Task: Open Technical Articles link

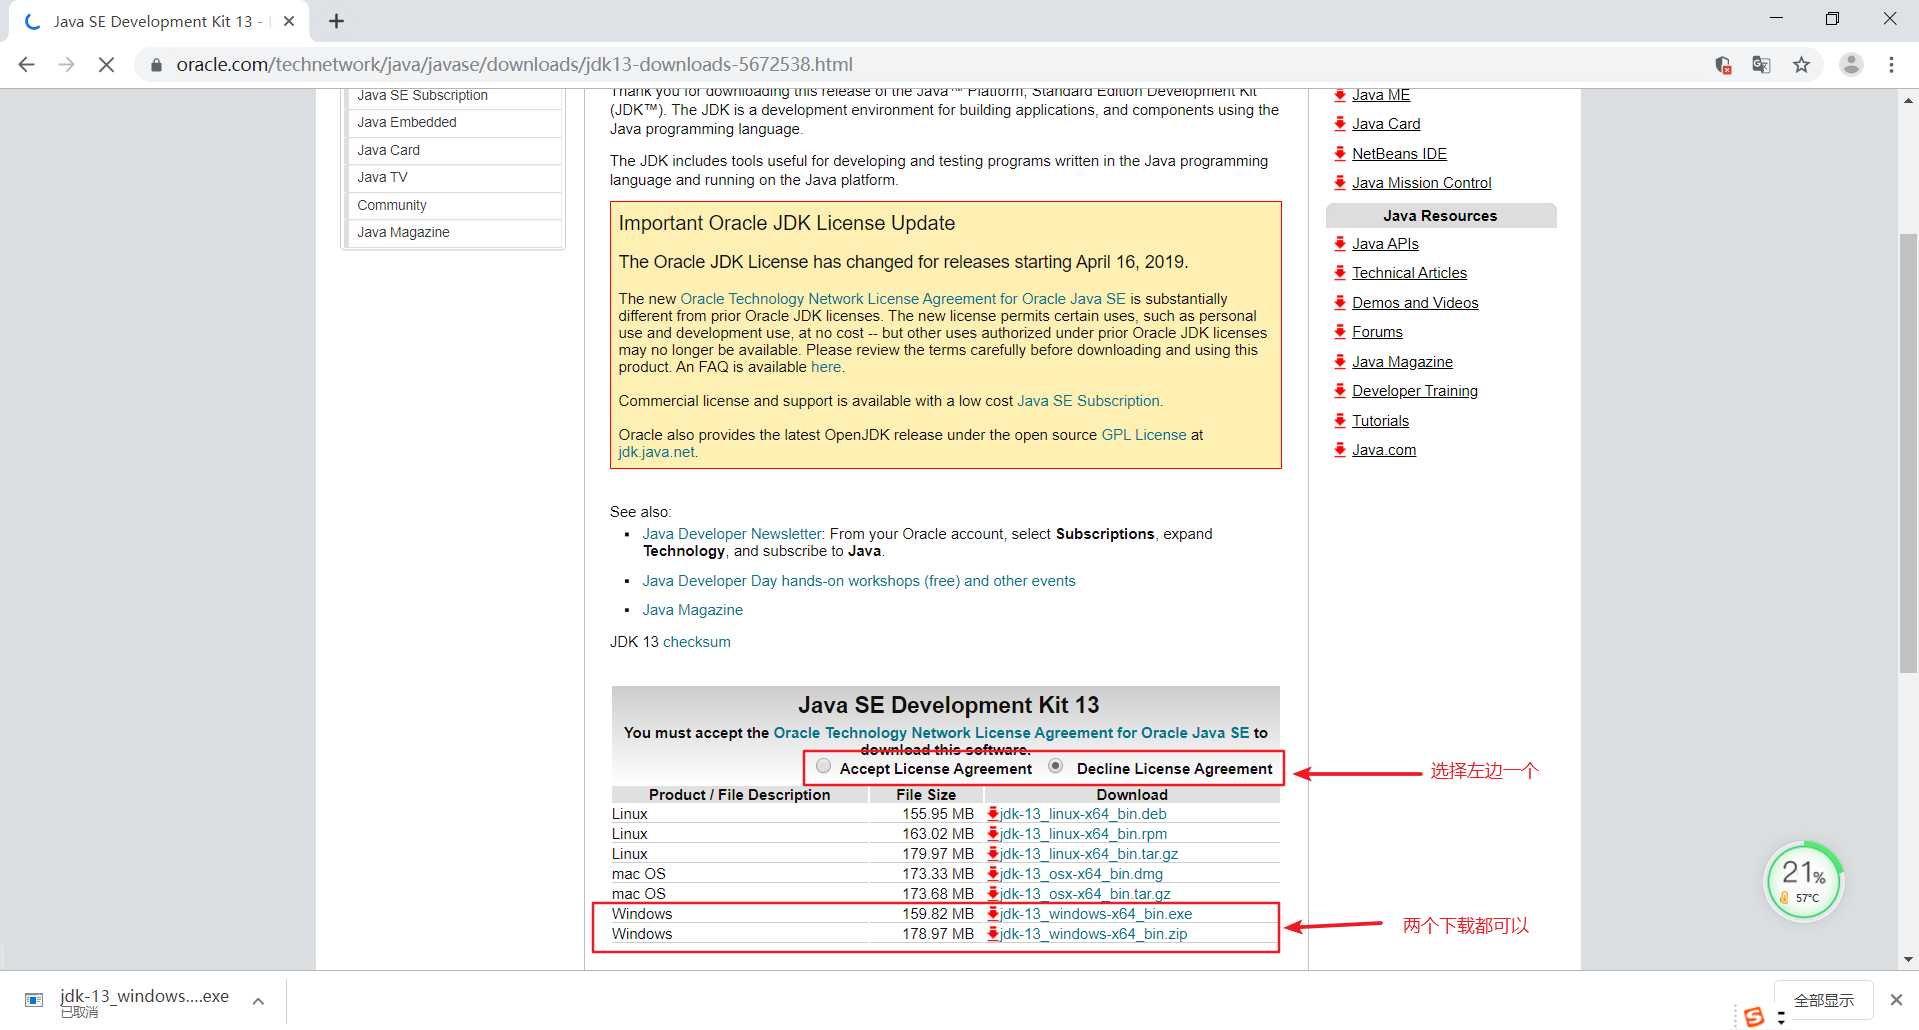Action: [x=1409, y=273]
